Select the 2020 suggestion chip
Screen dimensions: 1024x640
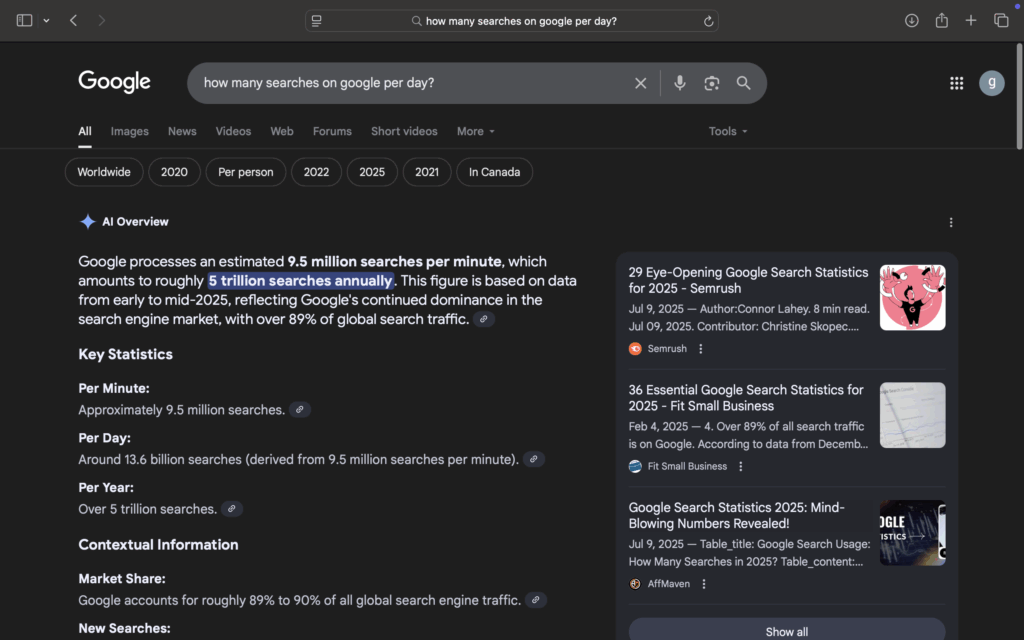tap(174, 172)
